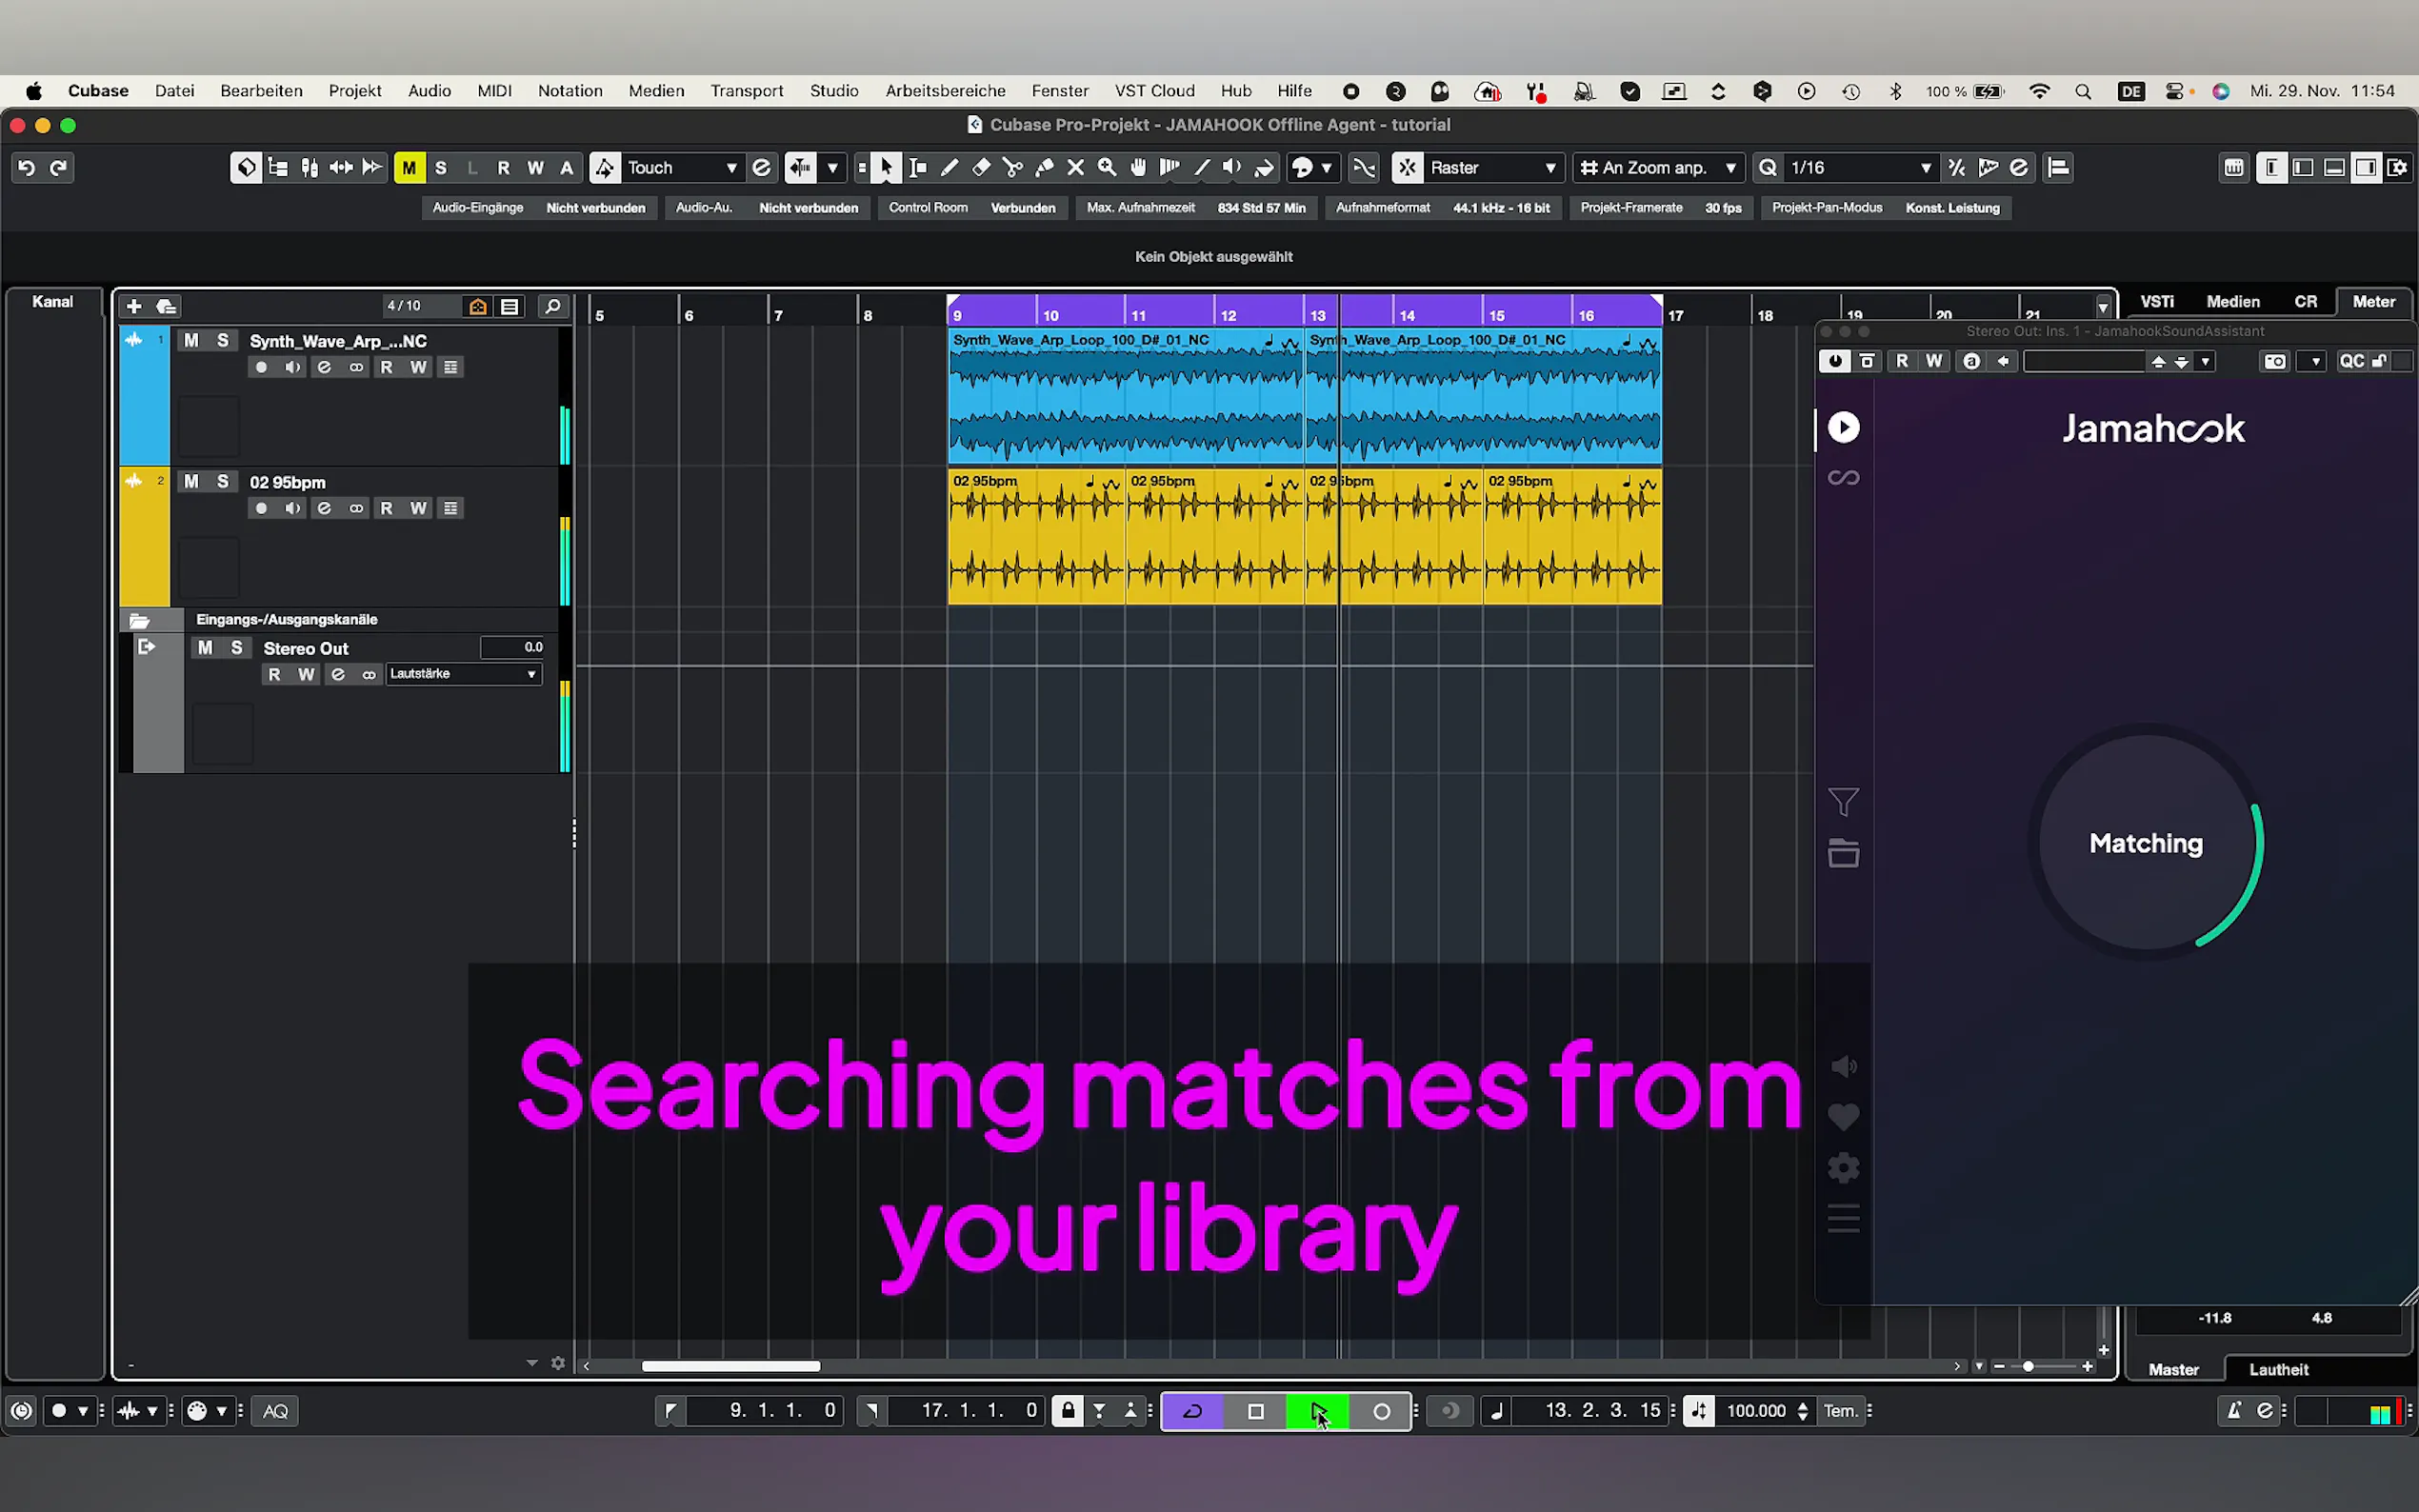Click the Start playback button

pos(1318,1412)
